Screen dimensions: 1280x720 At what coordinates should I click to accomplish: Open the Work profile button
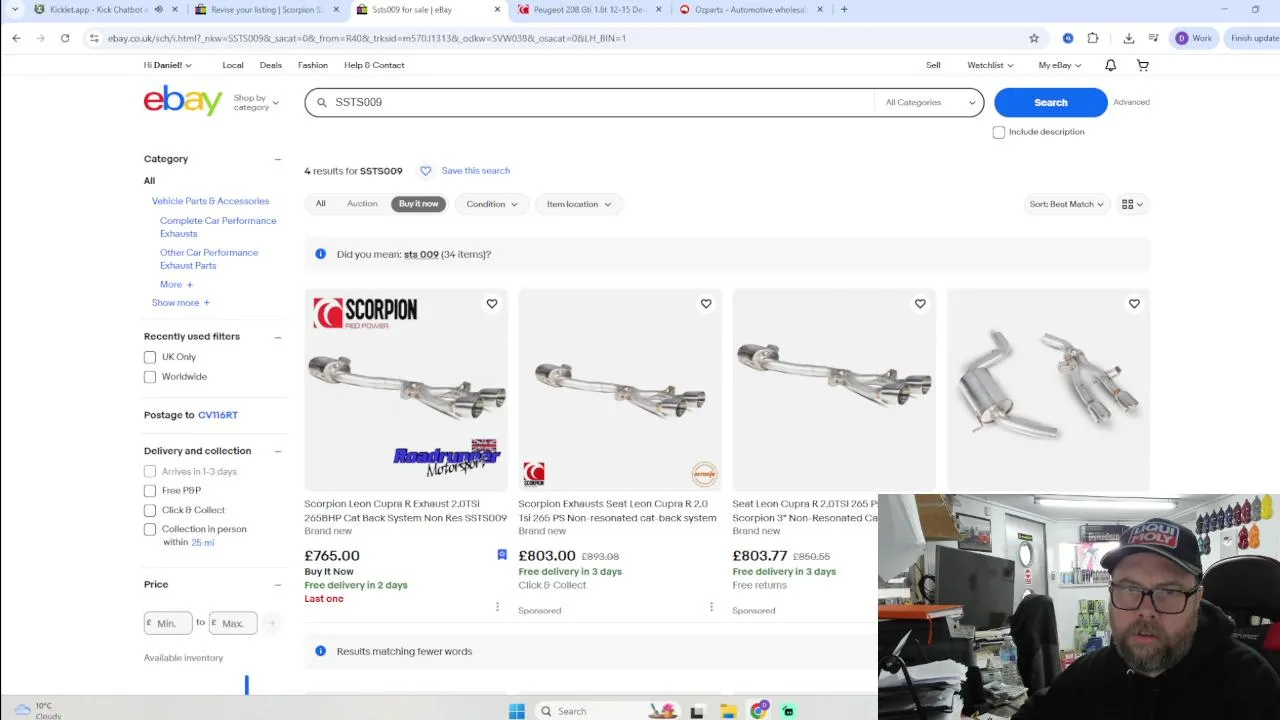click(1194, 38)
